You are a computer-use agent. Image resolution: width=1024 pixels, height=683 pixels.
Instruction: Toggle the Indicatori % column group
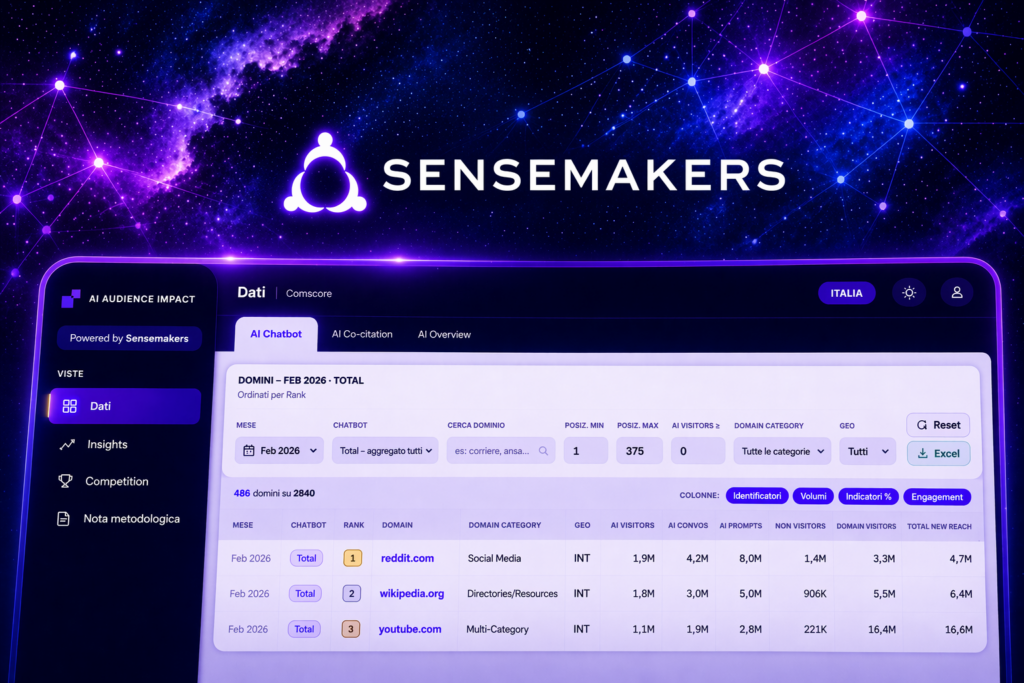pyautogui.click(x=867, y=496)
